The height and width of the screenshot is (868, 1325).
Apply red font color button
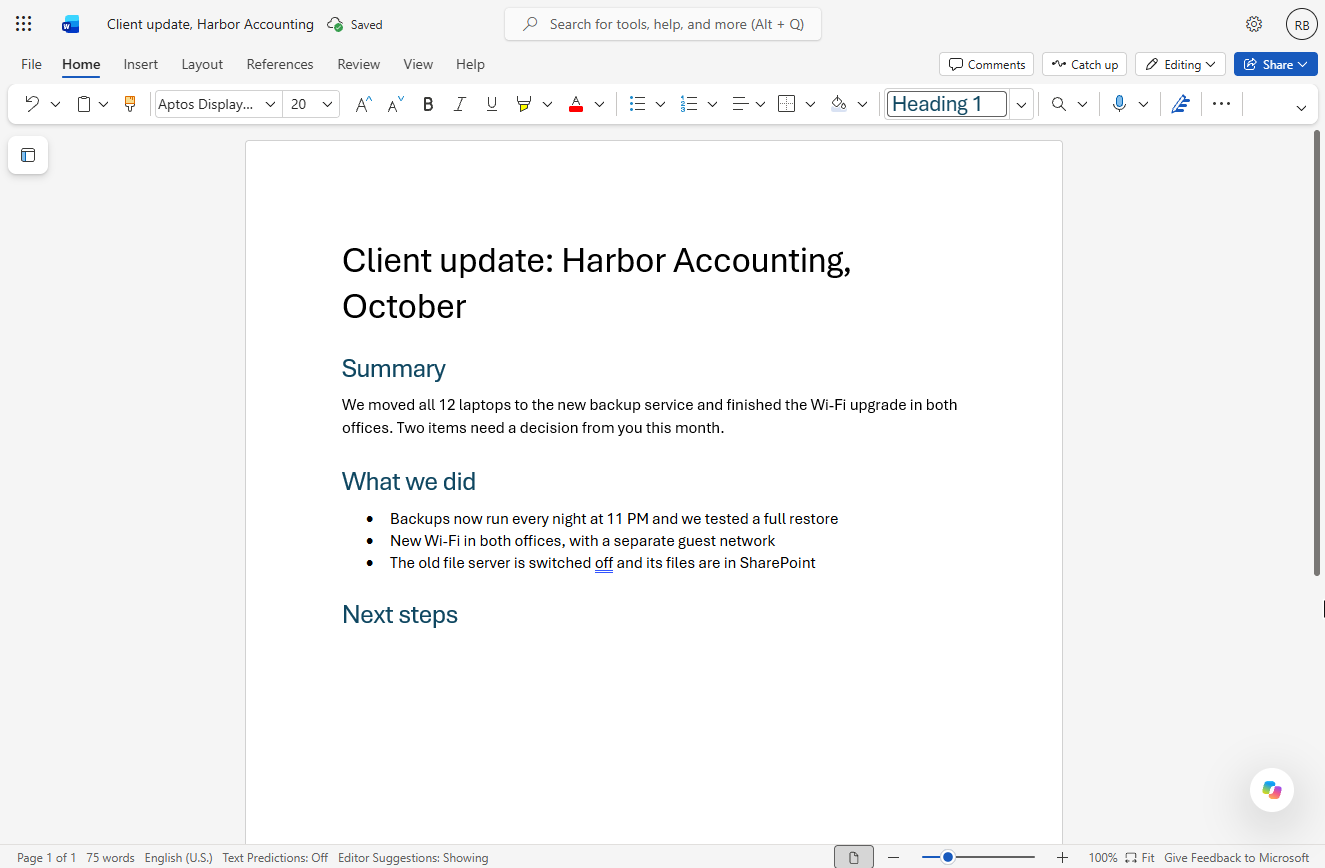click(576, 104)
